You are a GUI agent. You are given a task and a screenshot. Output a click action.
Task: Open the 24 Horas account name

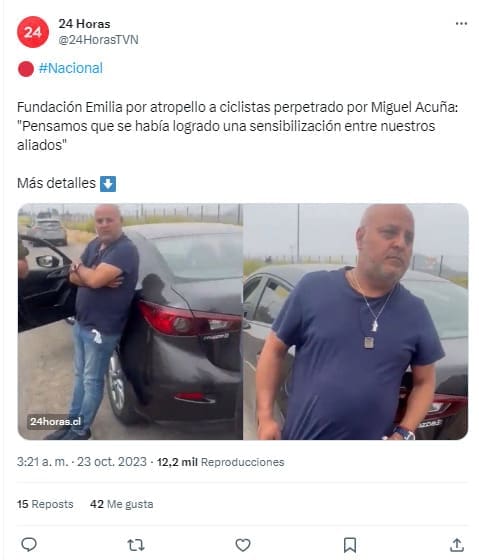tap(84, 24)
